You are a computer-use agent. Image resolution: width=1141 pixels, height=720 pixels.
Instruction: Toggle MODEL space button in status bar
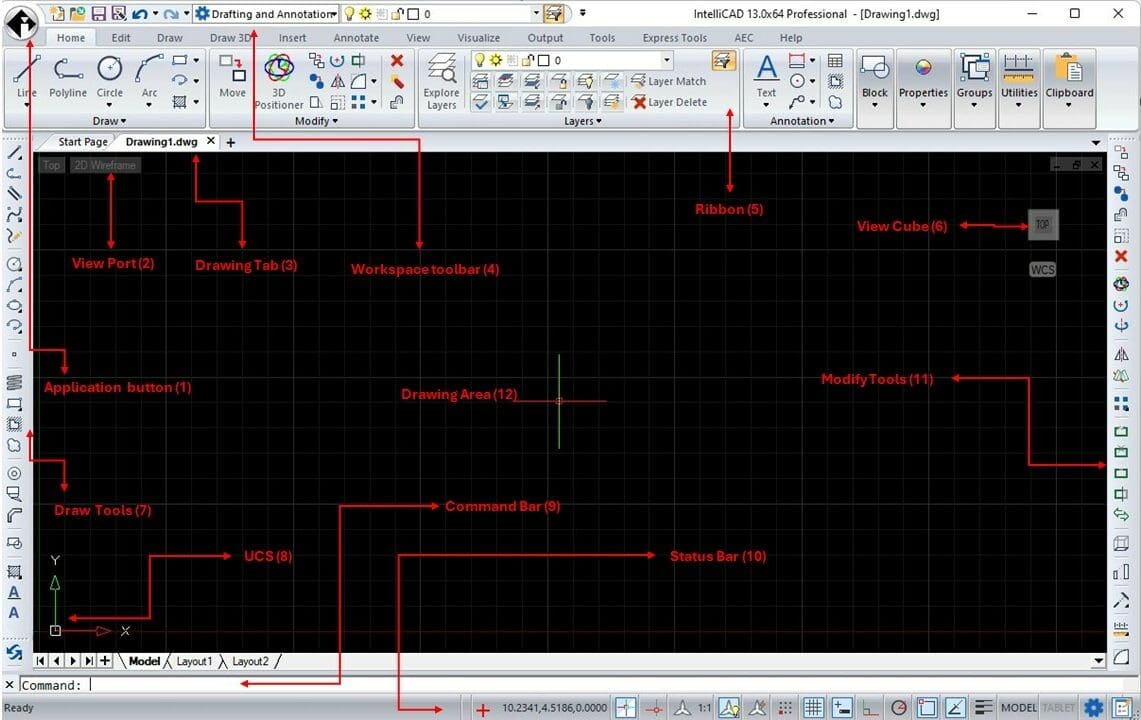(x=1018, y=707)
